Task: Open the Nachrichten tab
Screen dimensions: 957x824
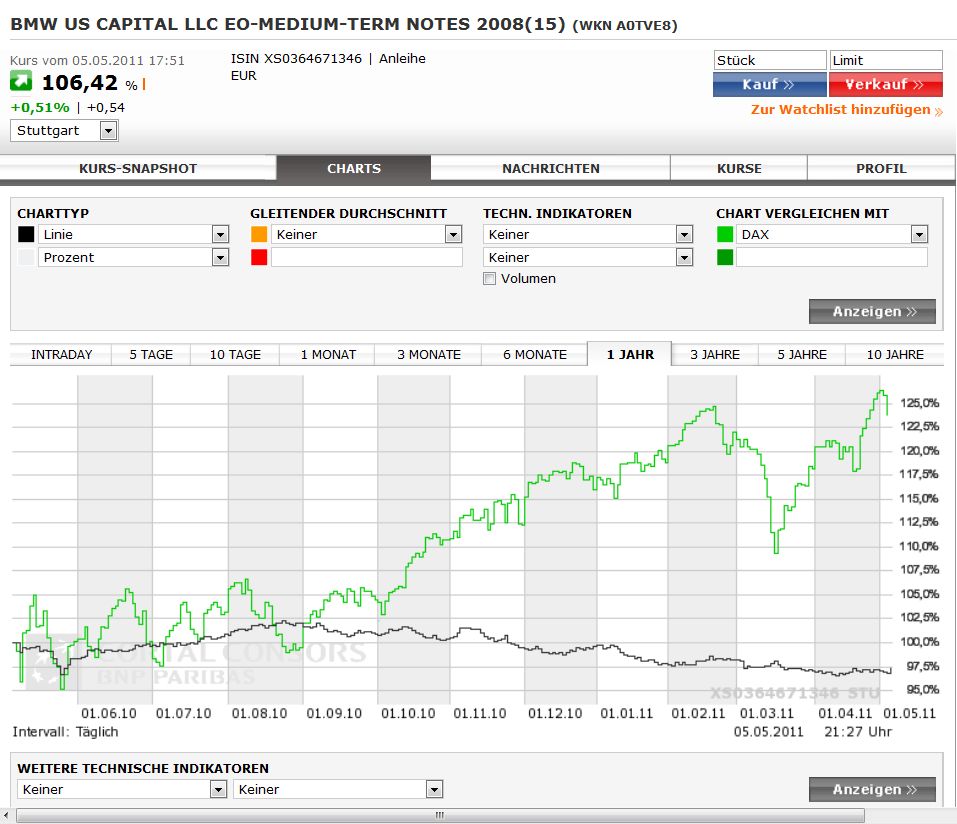Action: (551, 168)
